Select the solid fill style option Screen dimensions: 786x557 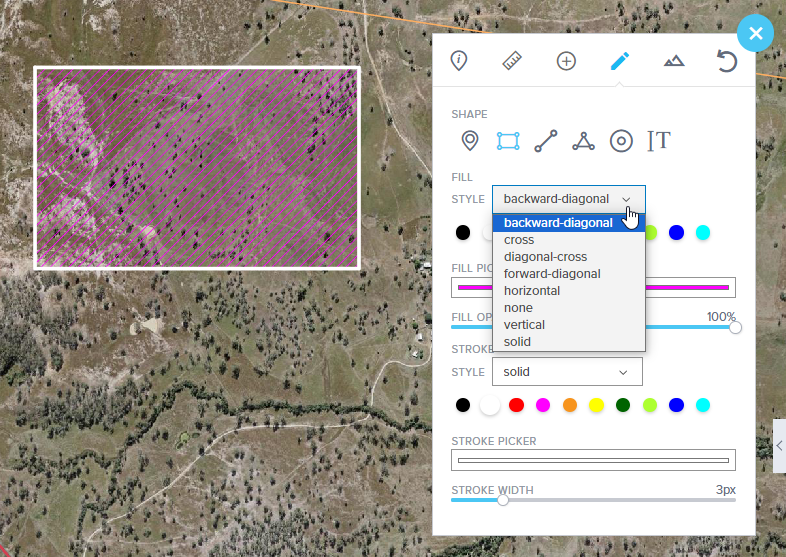517,342
